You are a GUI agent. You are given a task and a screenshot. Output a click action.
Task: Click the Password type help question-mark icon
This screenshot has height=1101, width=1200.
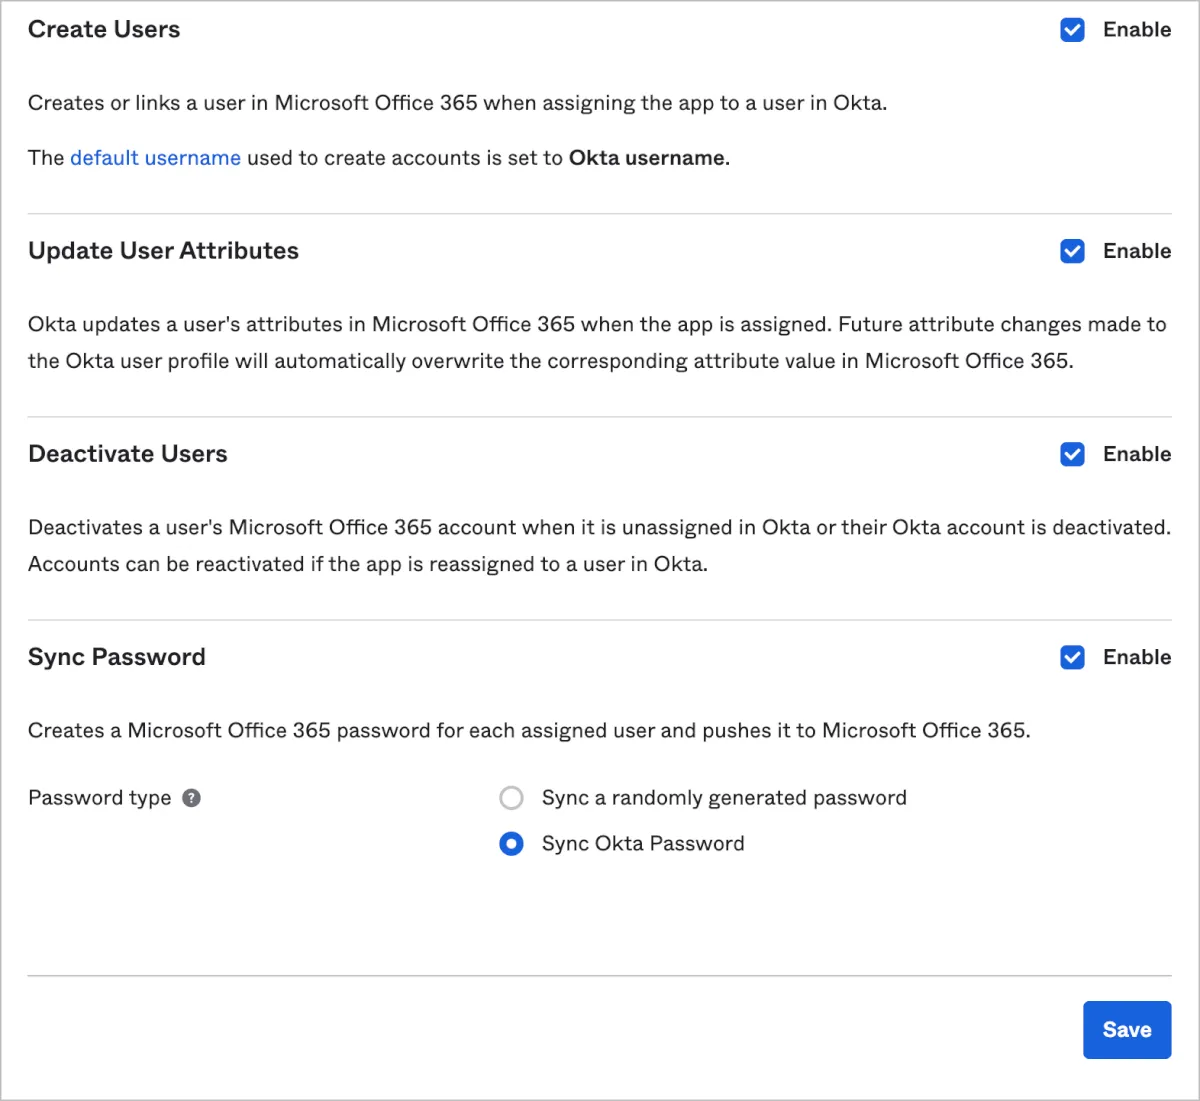point(192,798)
